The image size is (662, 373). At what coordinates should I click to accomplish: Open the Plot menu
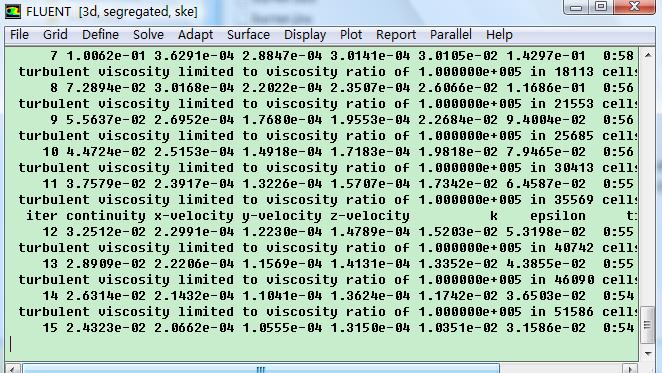pos(351,35)
